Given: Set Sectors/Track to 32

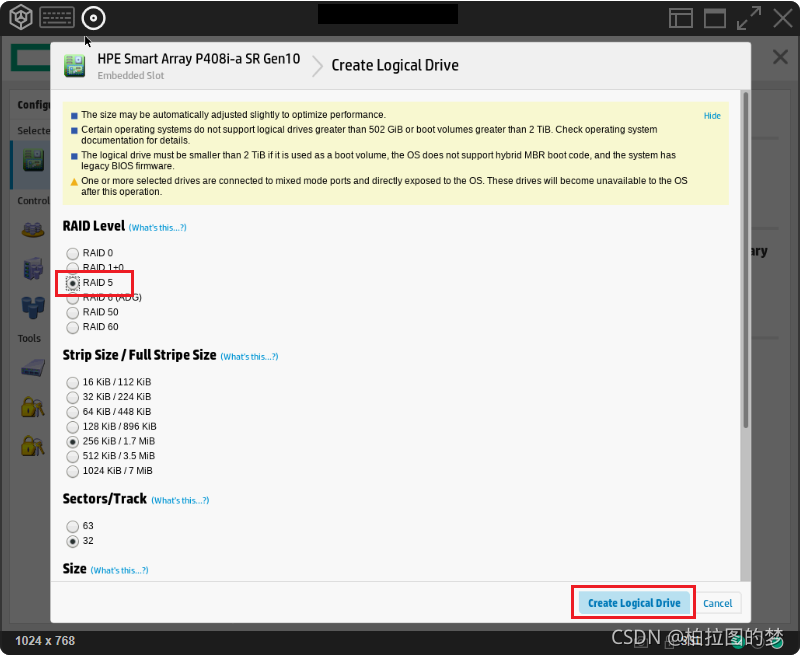Looking at the screenshot, I should pyautogui.click(x=73, y=541).
